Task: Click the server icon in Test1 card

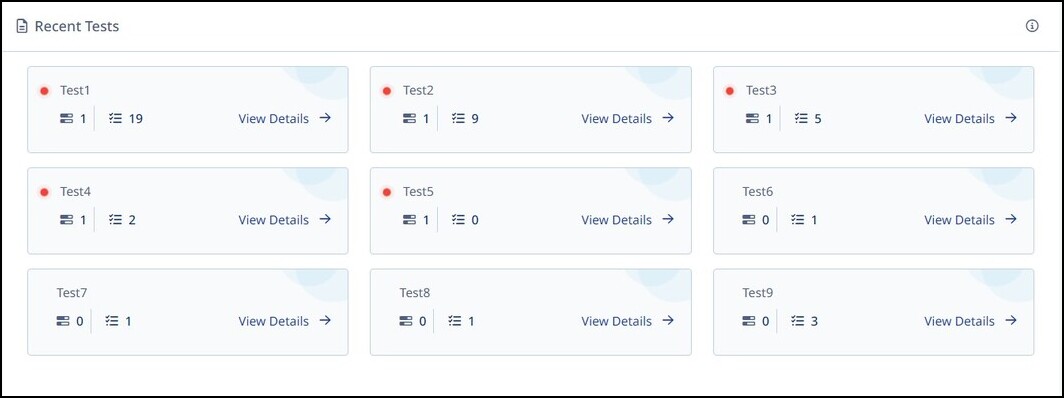Action: coord(66,119)
